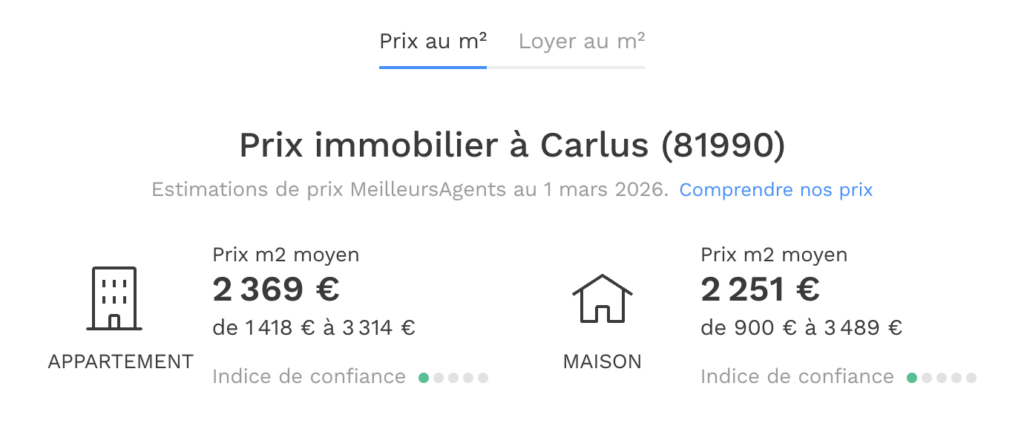Click the MeilleursAgents estimation date text
1024x435 pixels.
coord(410,189)
